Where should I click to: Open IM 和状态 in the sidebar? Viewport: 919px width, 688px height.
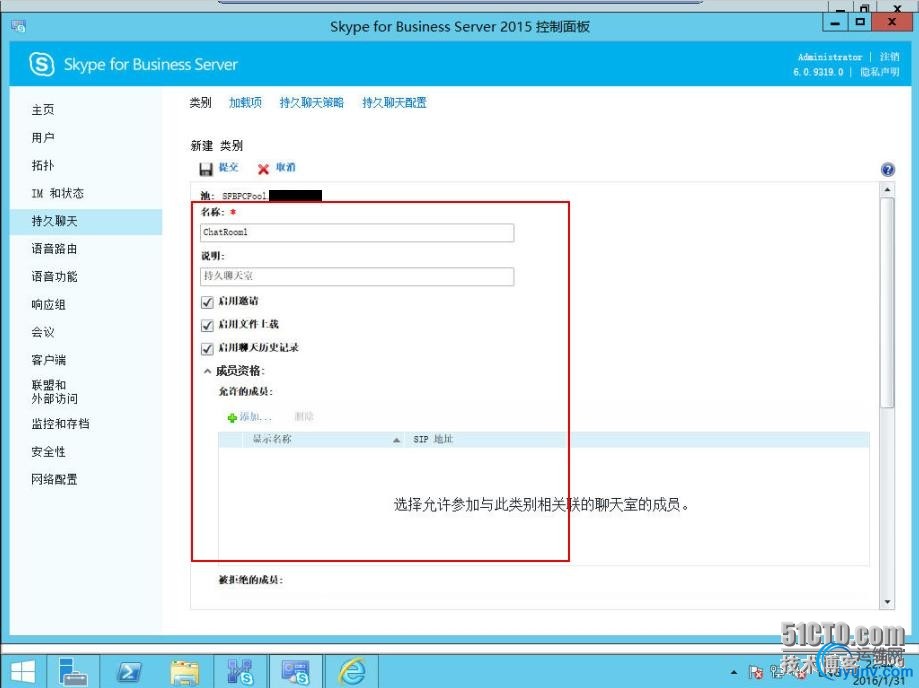click(57, 193)
